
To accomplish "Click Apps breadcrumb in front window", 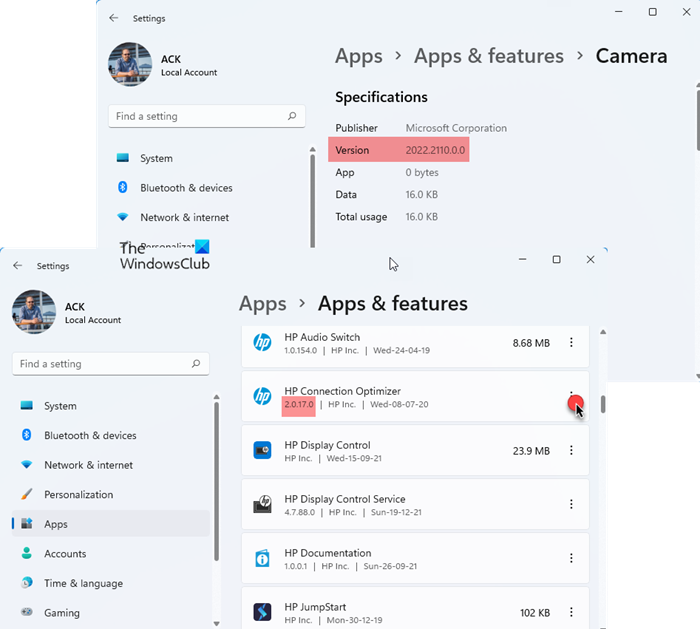I will point(262,304).
